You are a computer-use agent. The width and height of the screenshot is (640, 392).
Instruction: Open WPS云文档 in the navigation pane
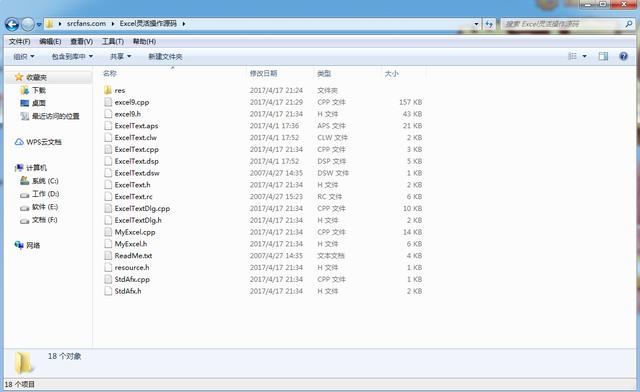[44, 142]
